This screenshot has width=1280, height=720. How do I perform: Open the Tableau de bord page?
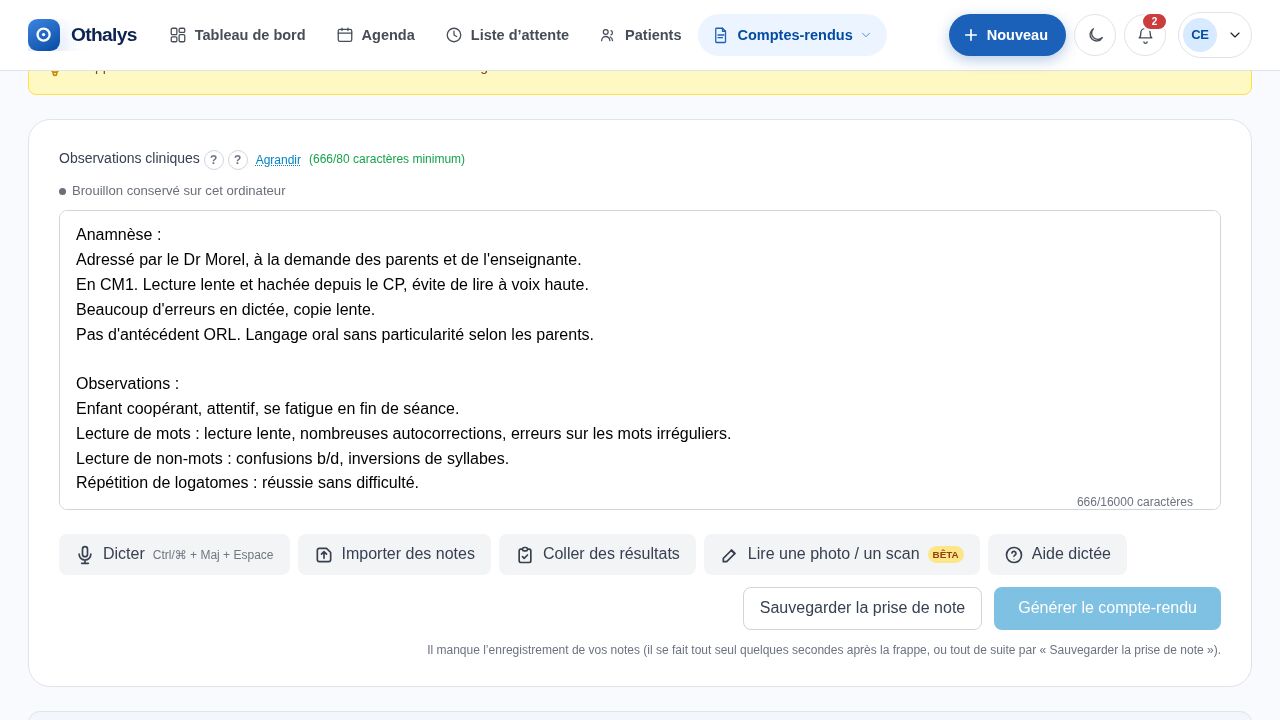coord(237,35)
